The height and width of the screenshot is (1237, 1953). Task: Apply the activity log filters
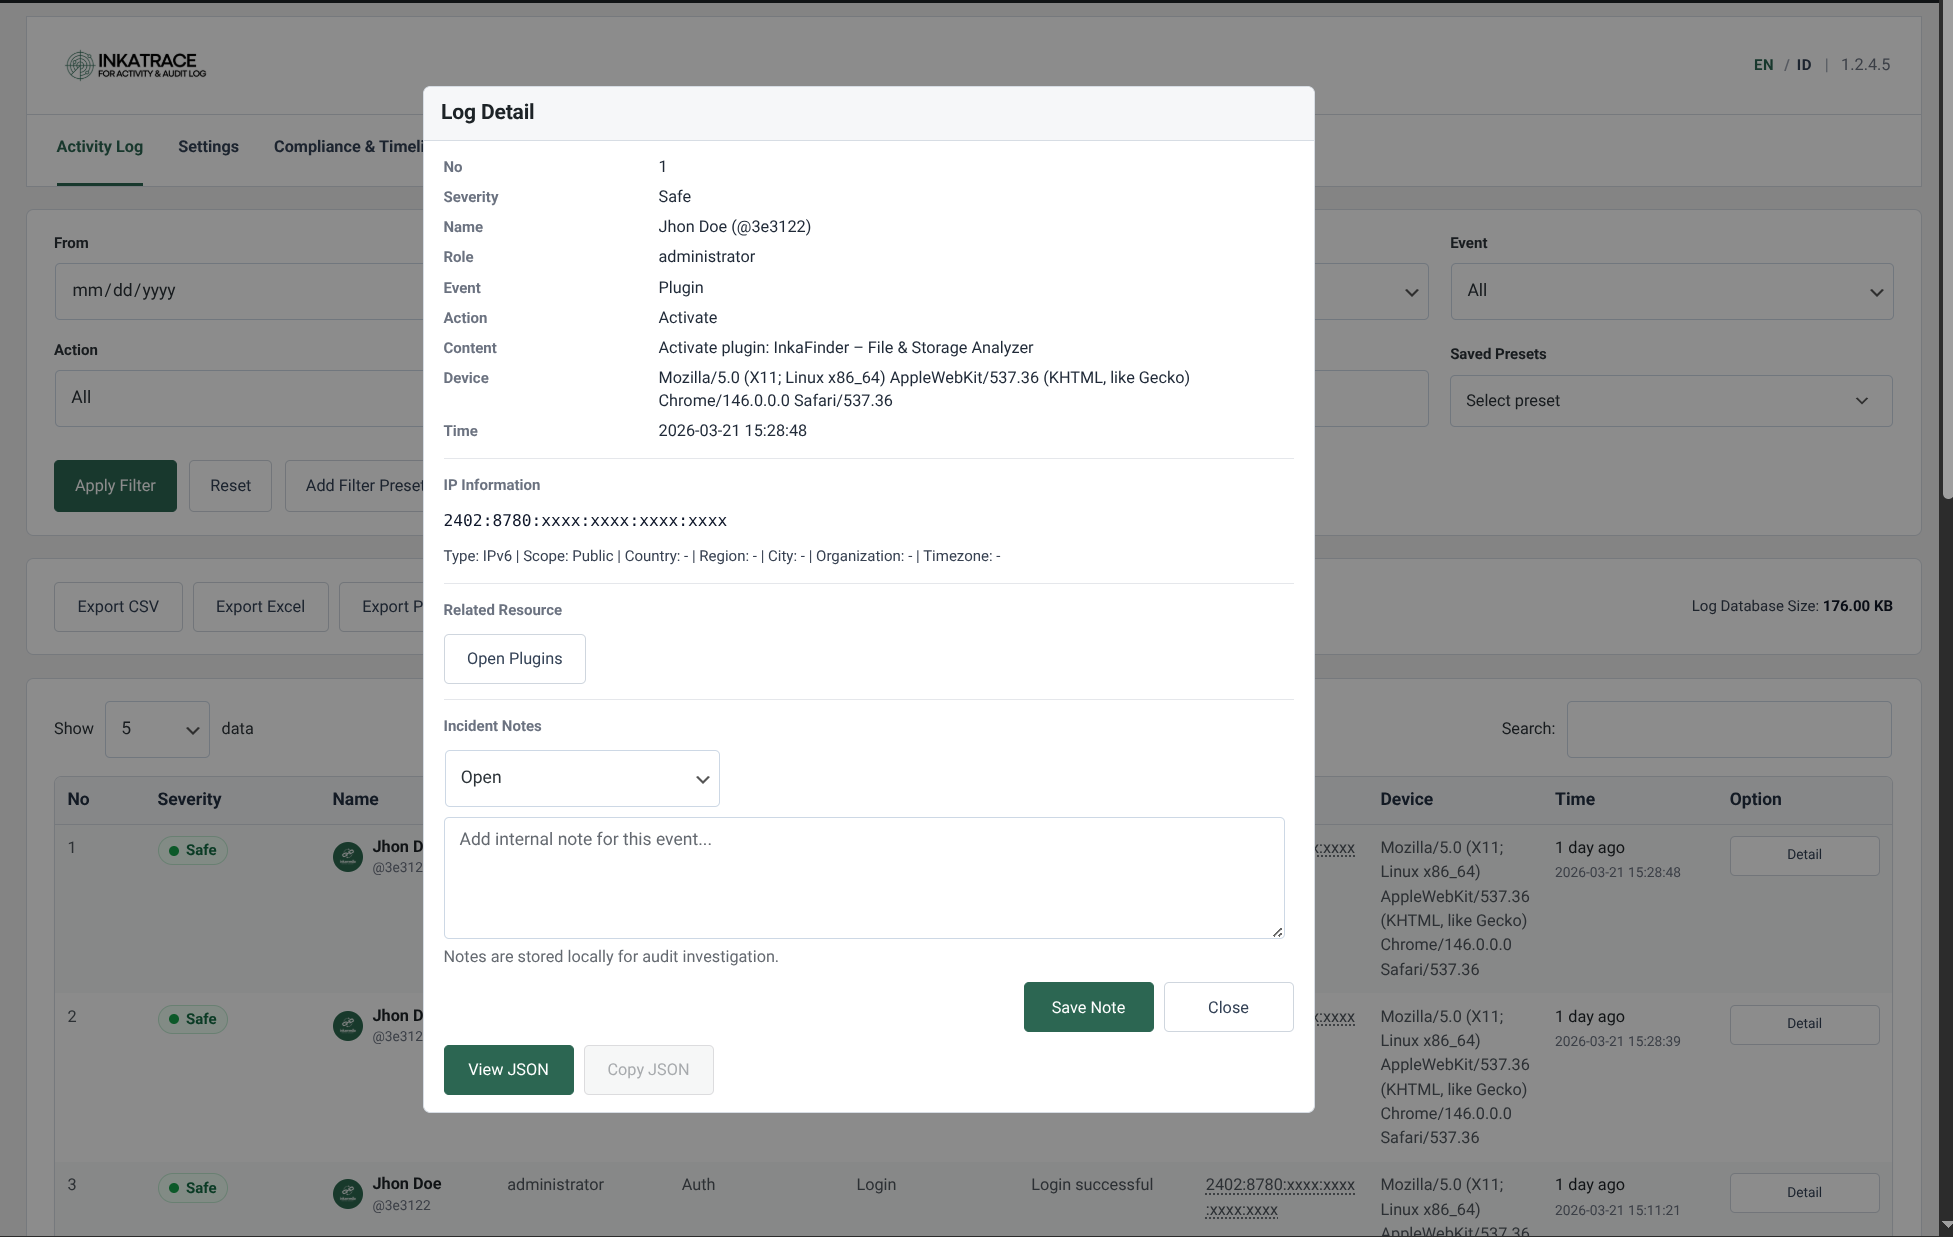(115, 486)
